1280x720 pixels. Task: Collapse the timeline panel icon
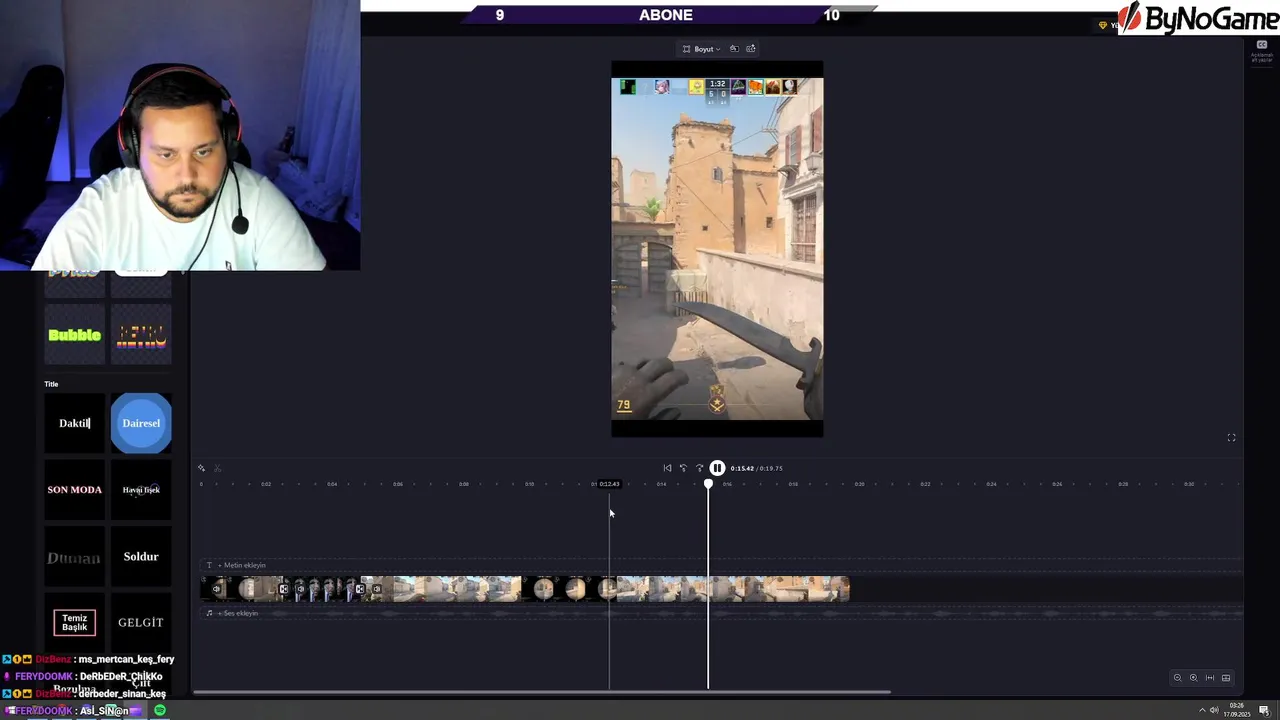tap(1226, 678)
